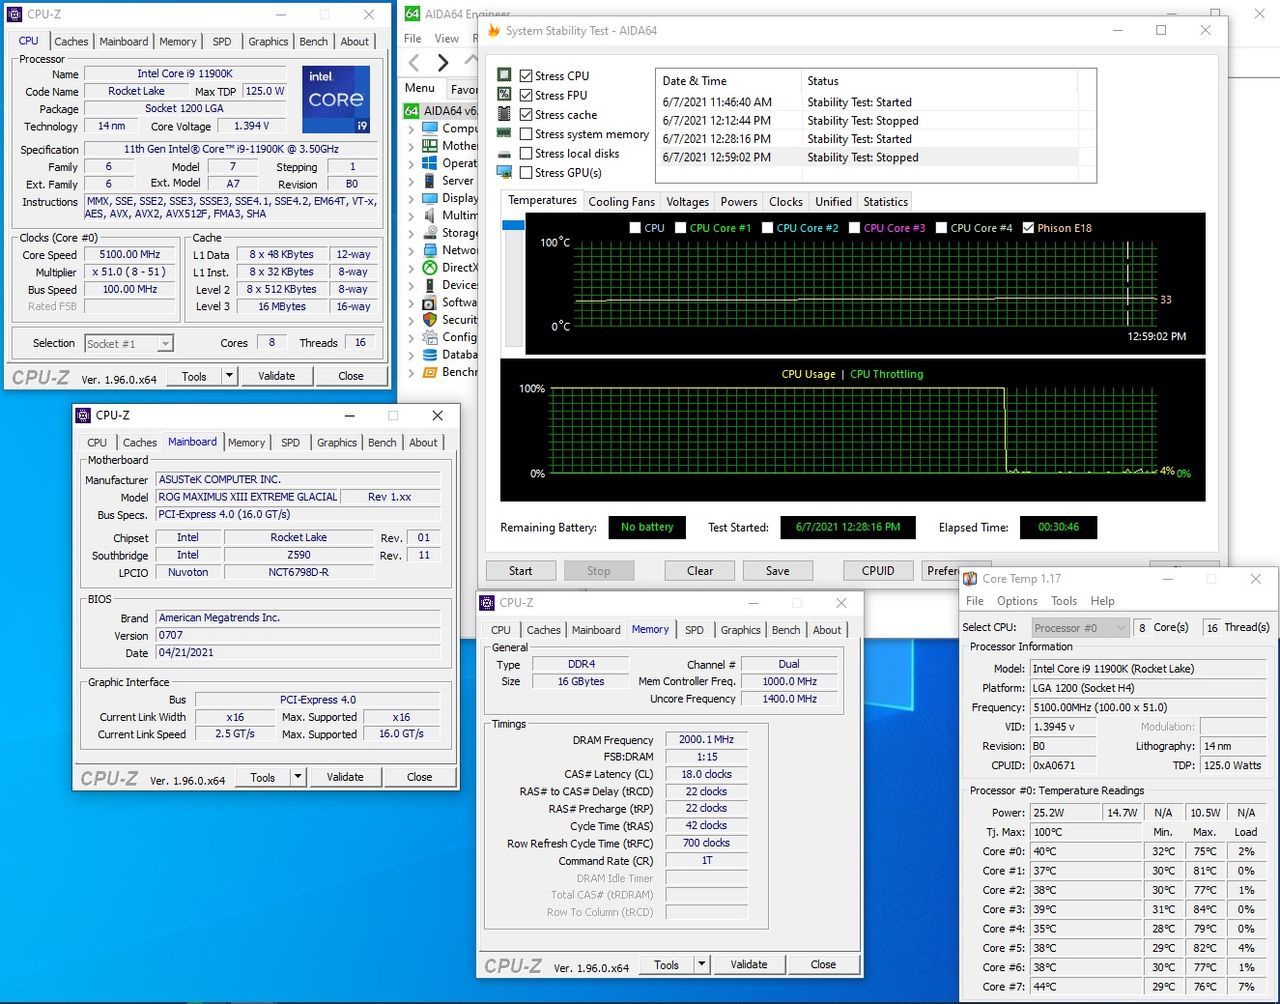This screenshot has width=1280, height=1004.
Task: Open the Socket #1 selection dropdown in CPU-Z
Action: (x=129, y=343)
